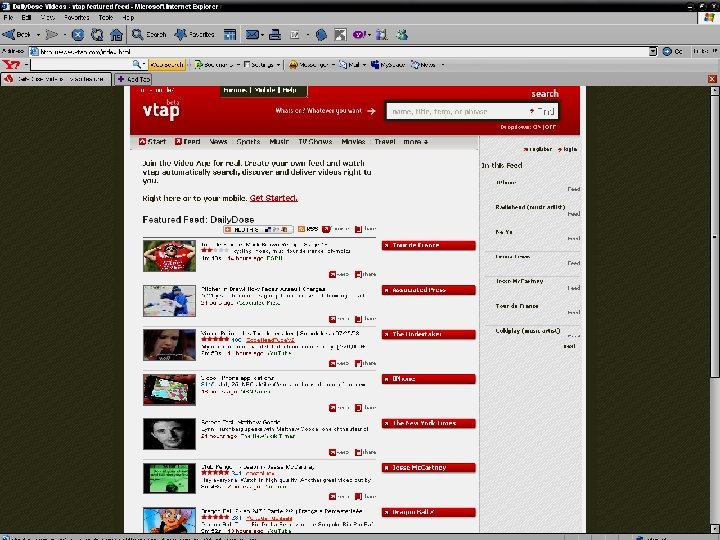Click the Get Started link
720x540 pixels.
point(274,198)
